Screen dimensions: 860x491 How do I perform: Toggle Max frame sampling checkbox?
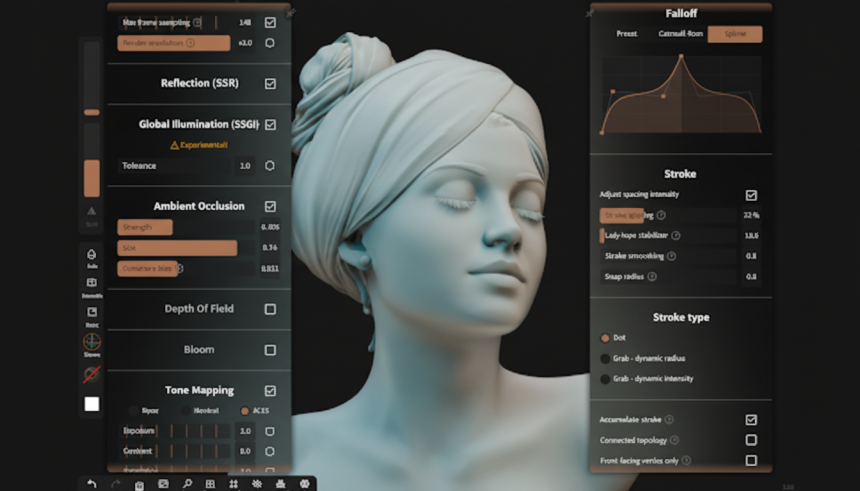(270, 22)
